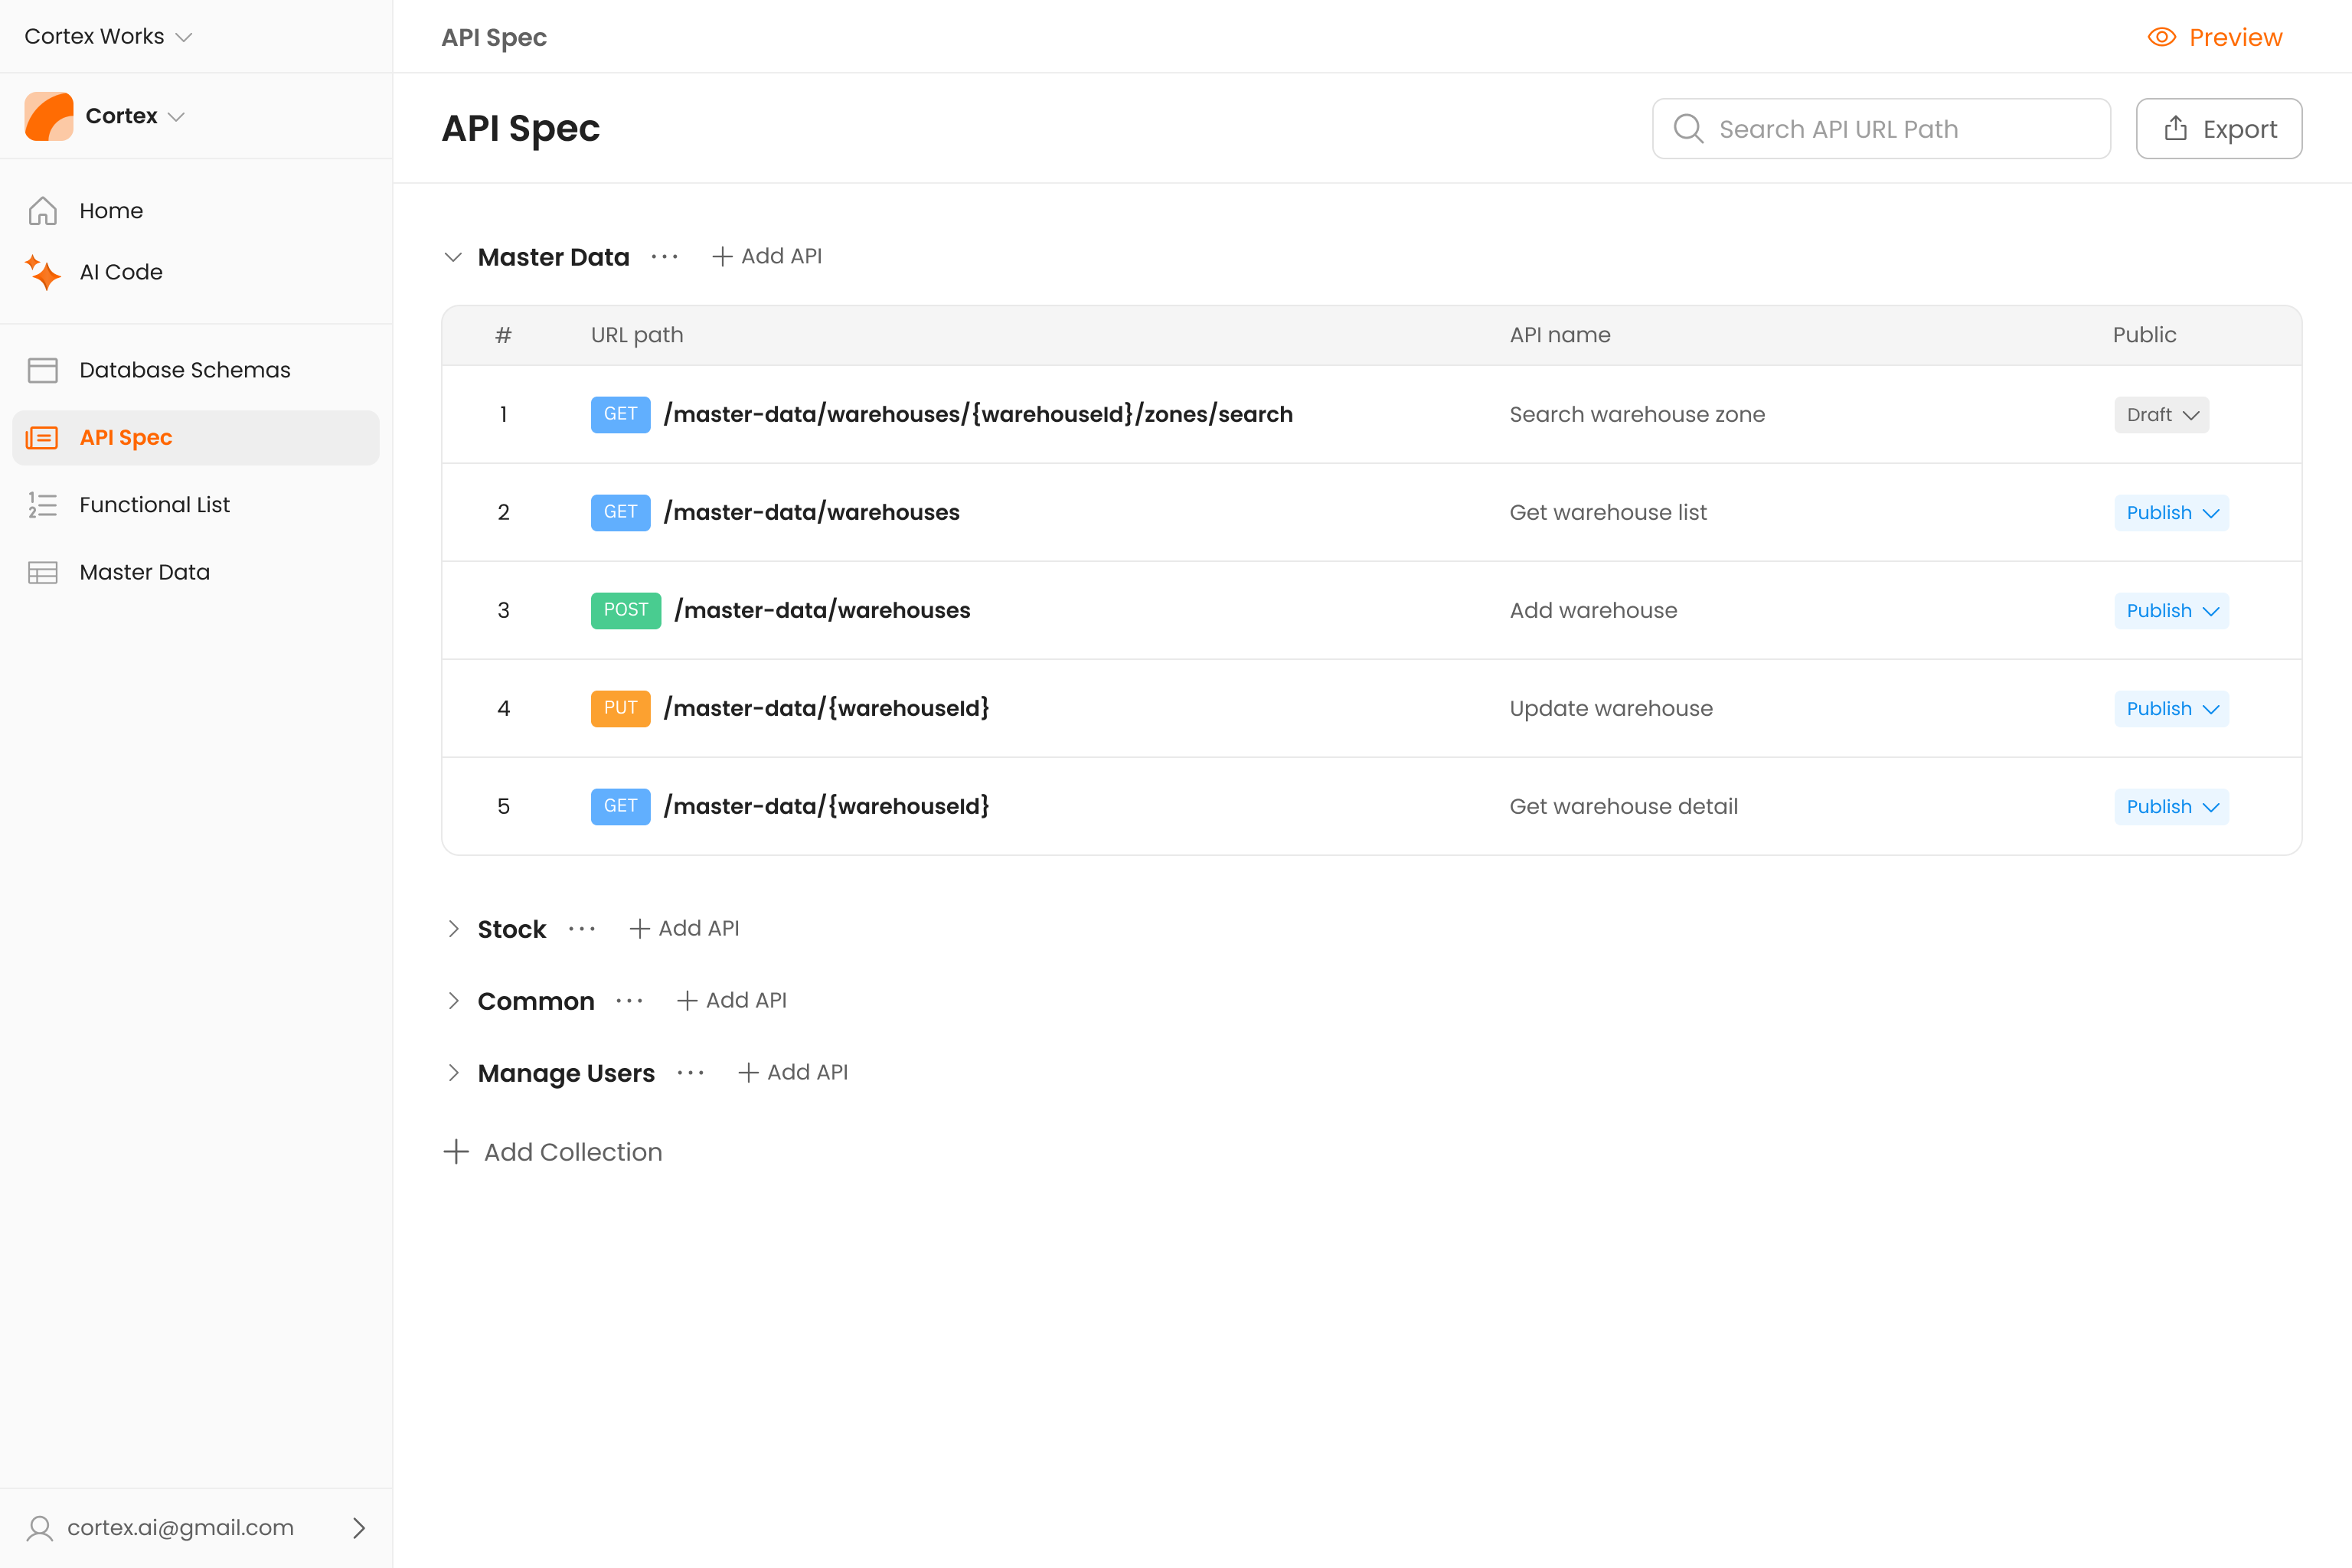This screenshot has width=2352, height=1568.
Task: Open the Home icon in sidebar
Action: (x=42, y=211)
